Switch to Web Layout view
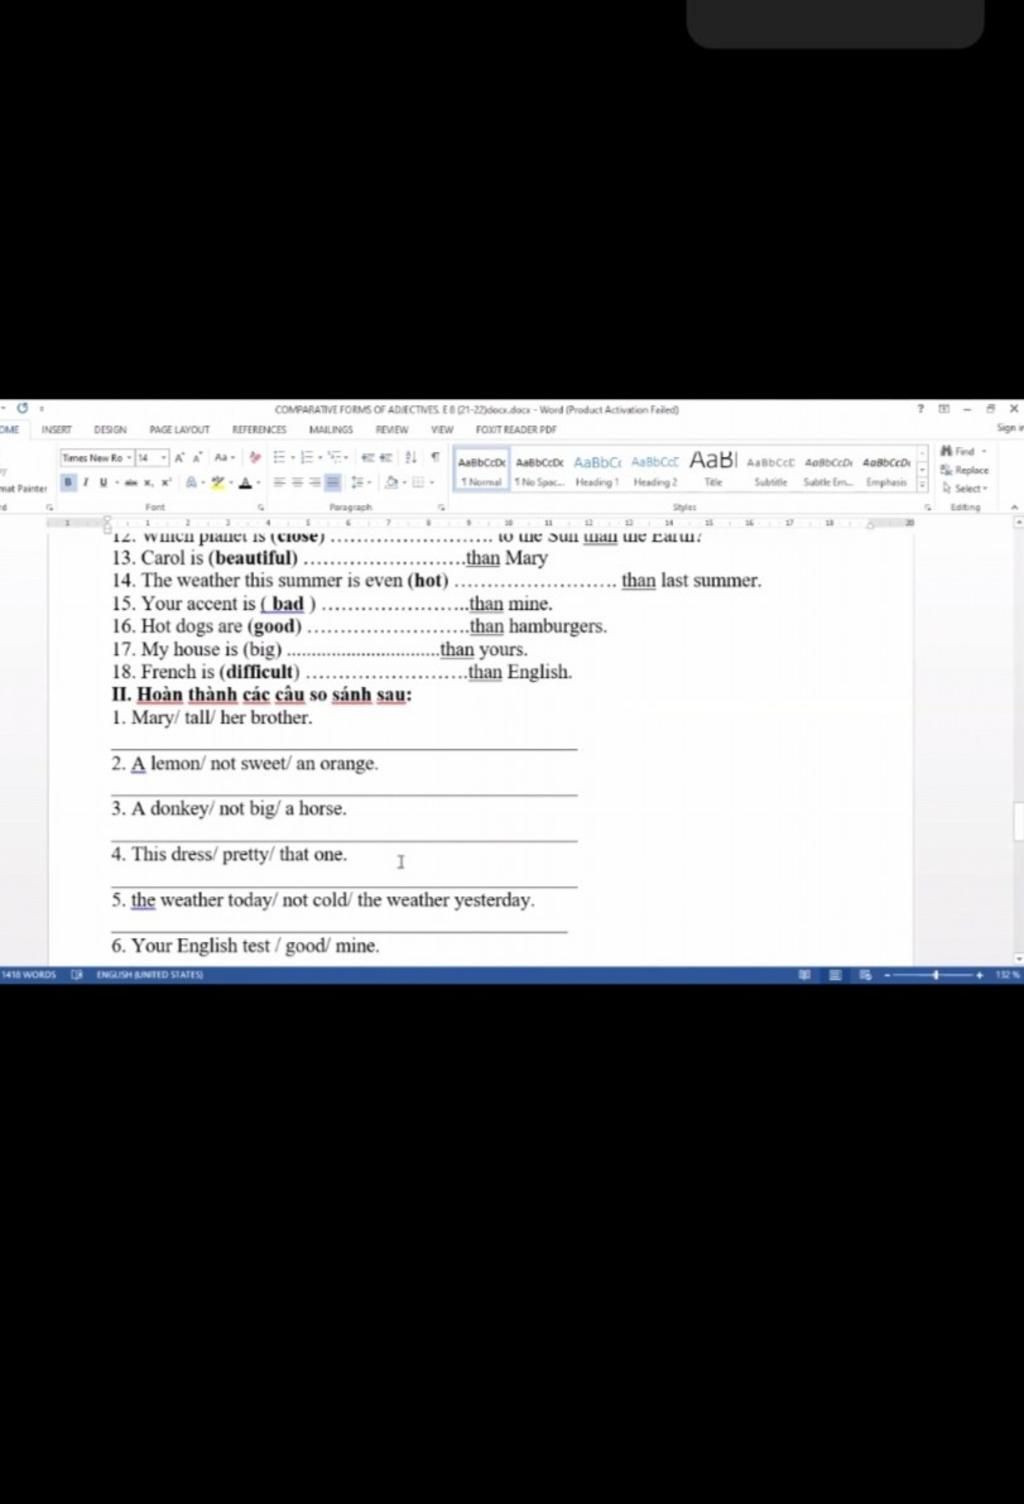This screenshot has height=1504, width=1024. coord(865,974)
